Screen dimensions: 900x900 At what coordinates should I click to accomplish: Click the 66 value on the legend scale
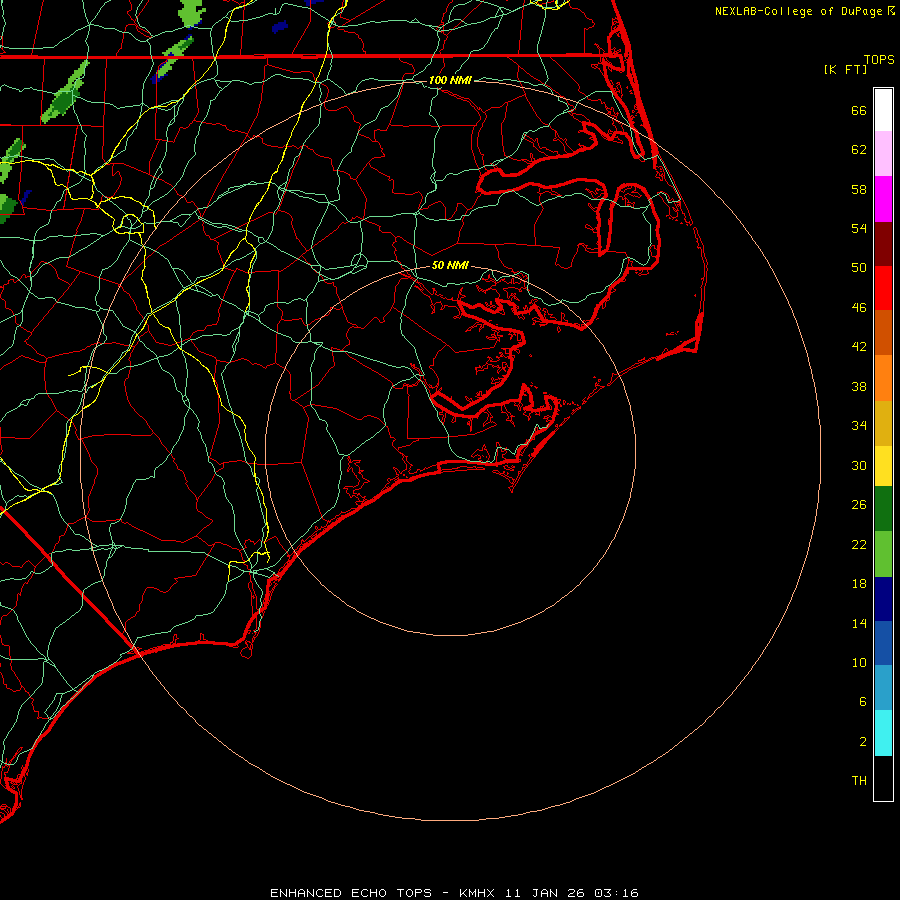click(858, 111)
